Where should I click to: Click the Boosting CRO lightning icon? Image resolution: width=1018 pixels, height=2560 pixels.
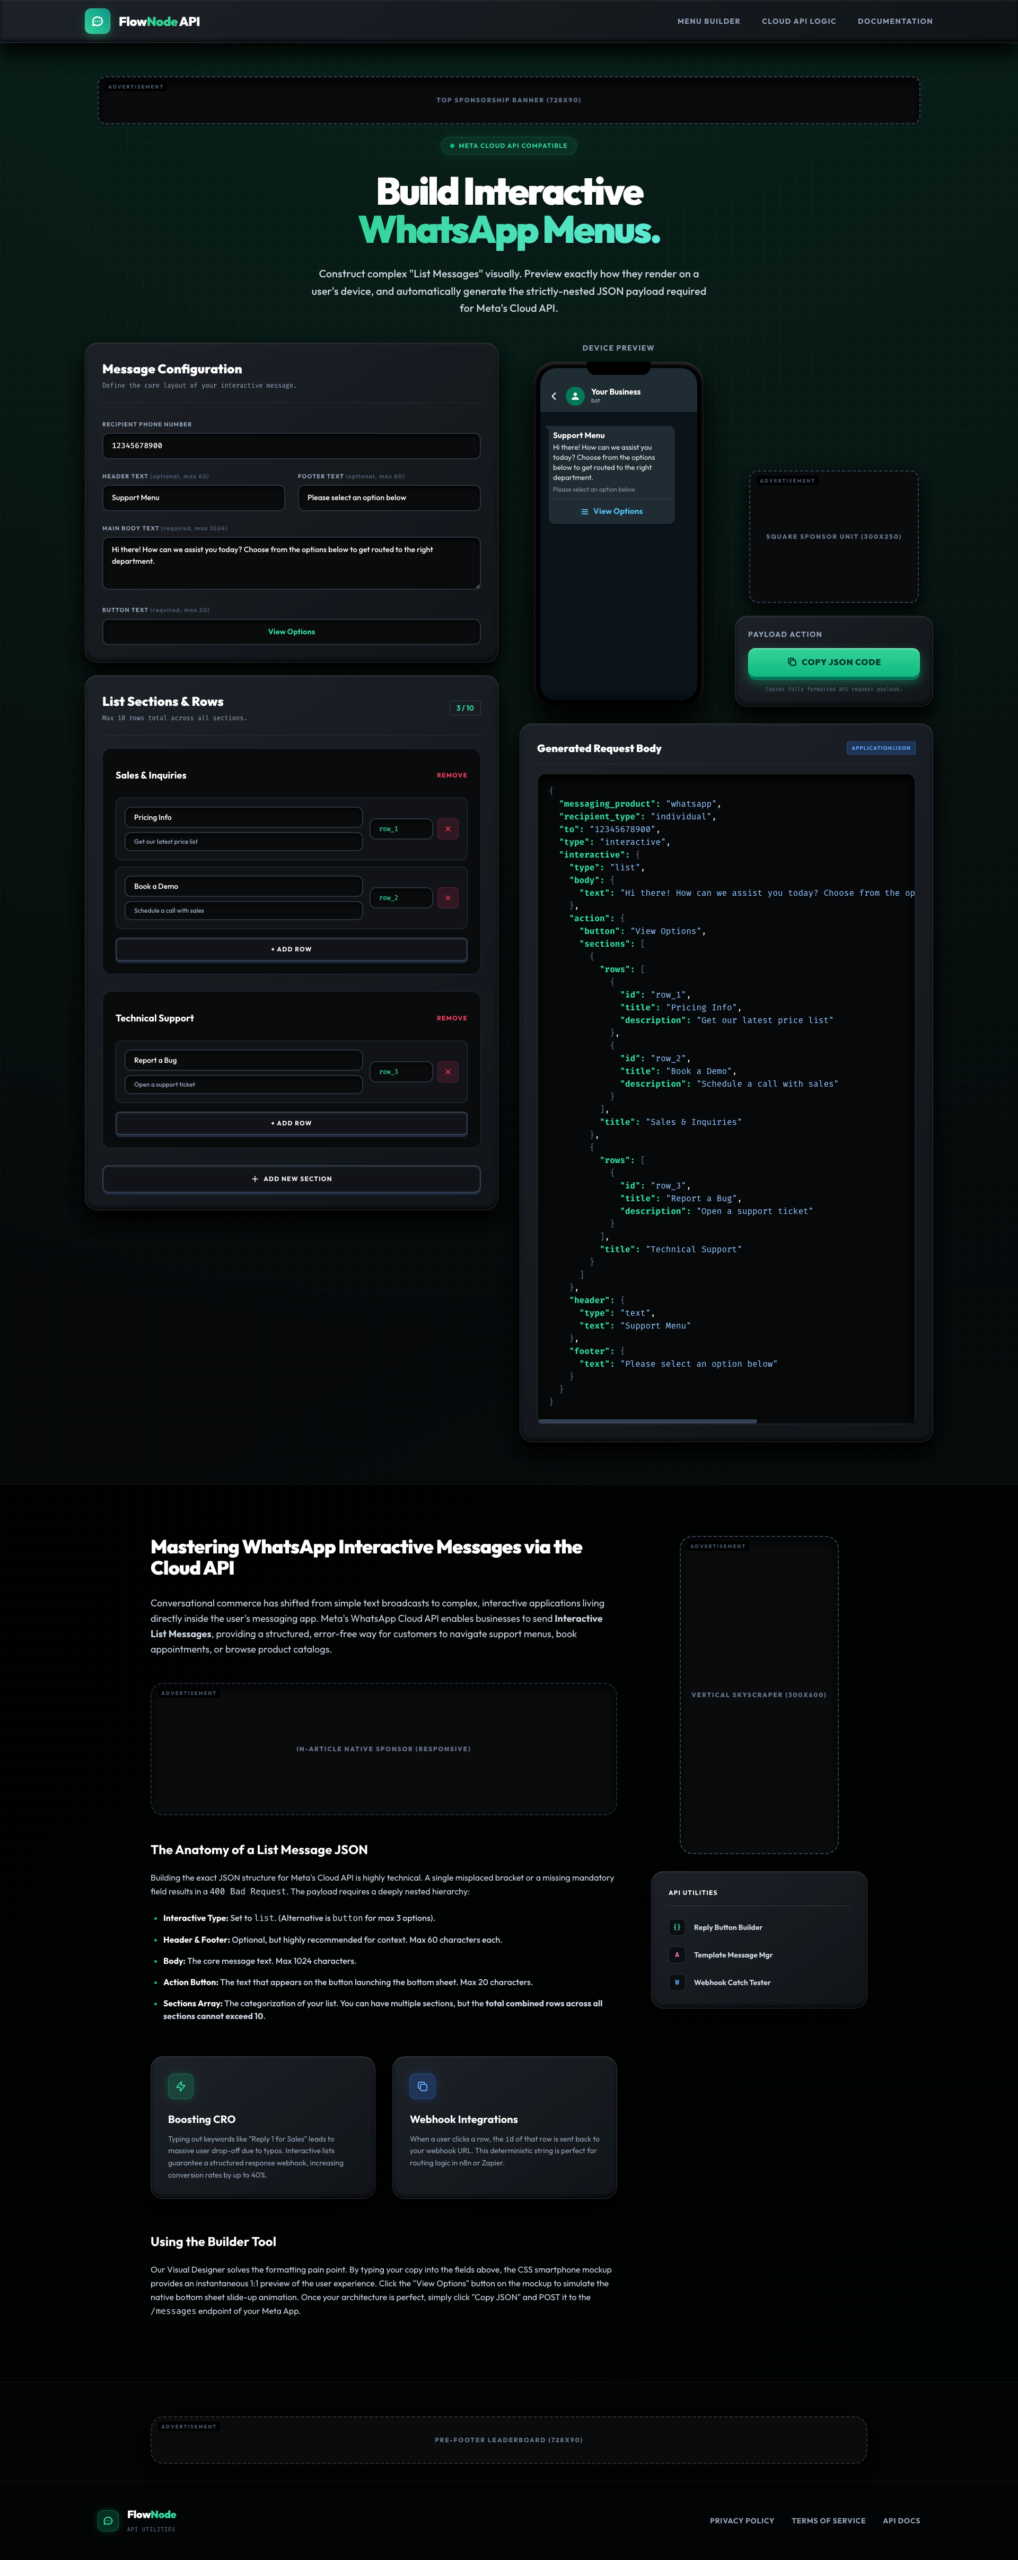pos(181,2086)
